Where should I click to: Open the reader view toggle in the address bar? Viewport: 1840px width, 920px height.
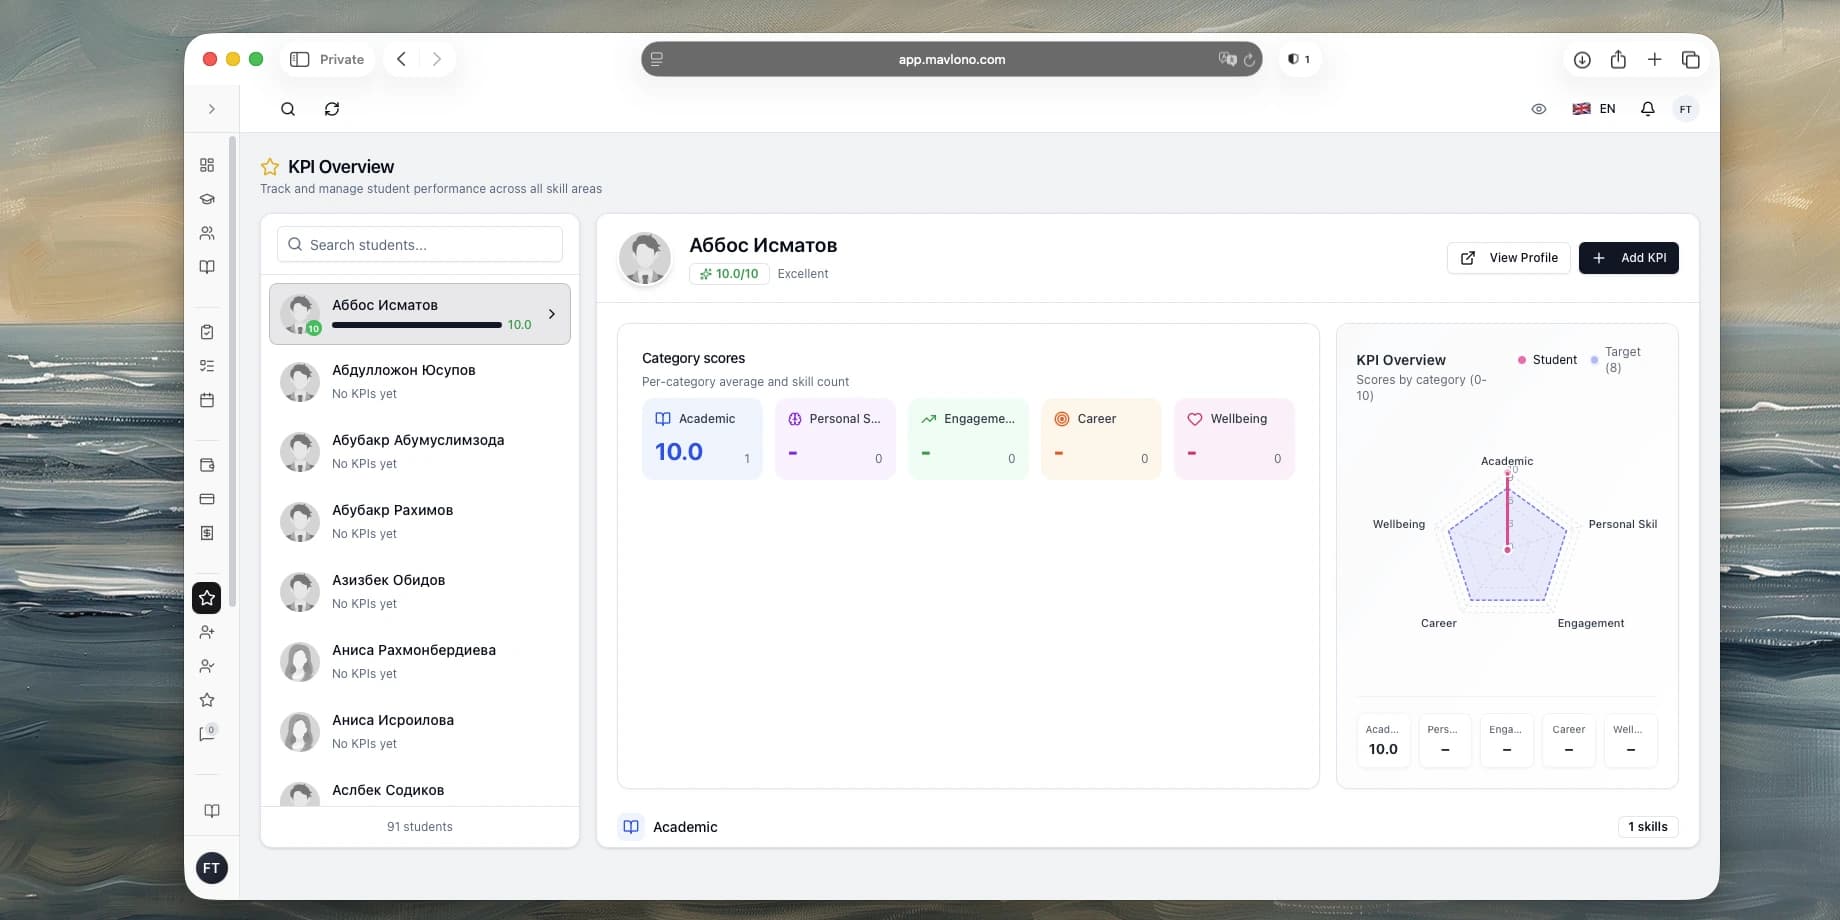(x=657, y=59)
